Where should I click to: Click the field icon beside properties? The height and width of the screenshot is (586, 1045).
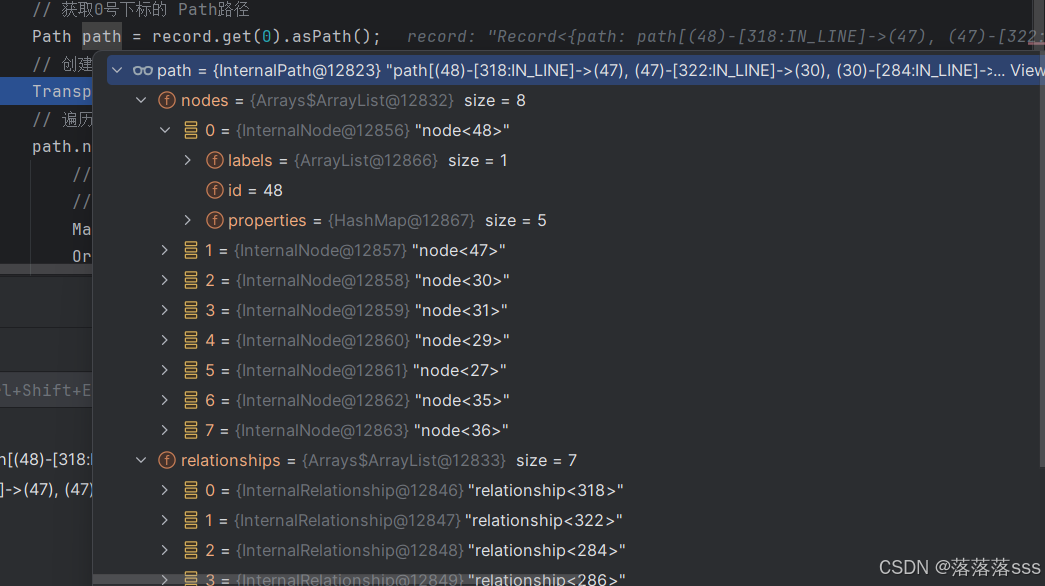[214, 220]
